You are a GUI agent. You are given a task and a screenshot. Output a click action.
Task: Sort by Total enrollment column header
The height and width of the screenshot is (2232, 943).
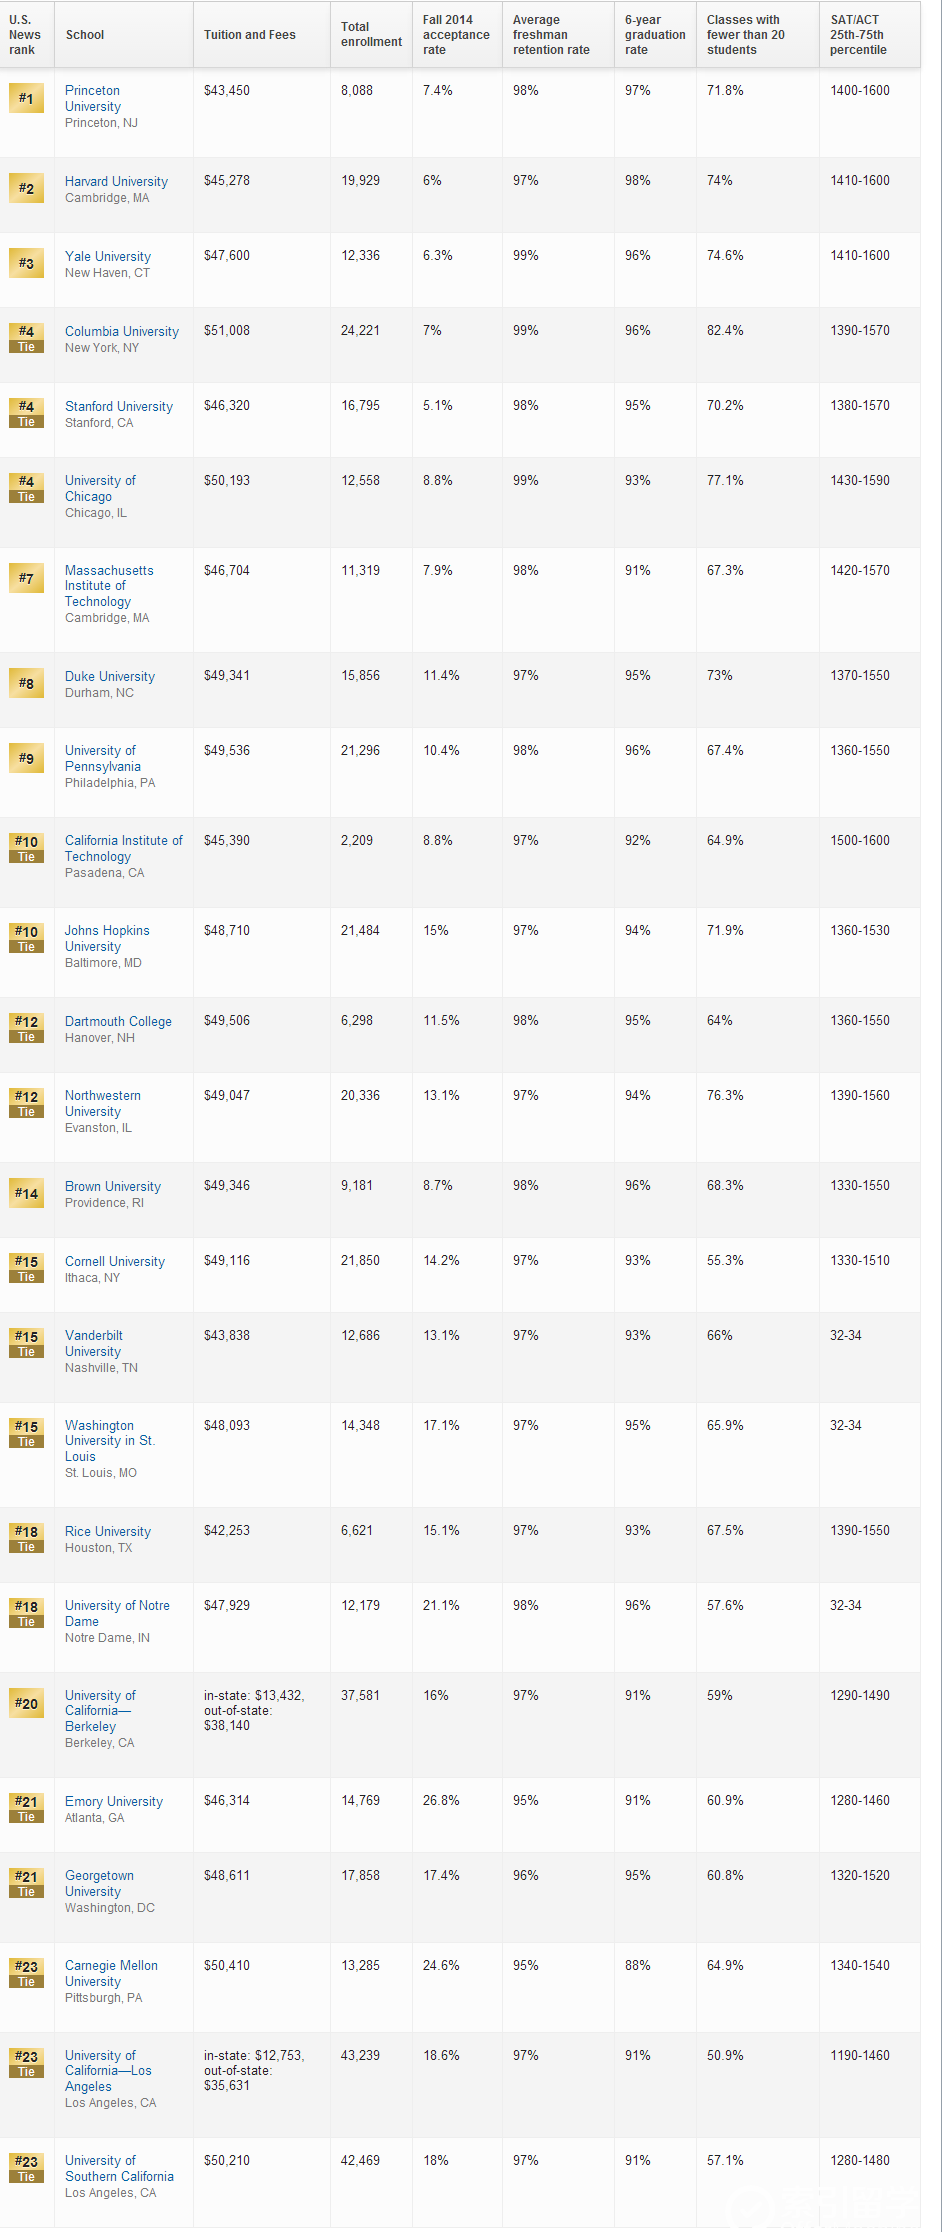371,35
